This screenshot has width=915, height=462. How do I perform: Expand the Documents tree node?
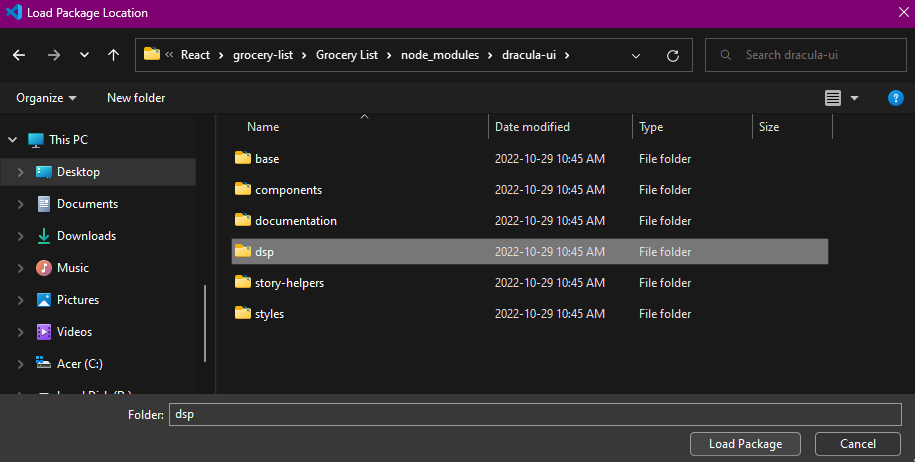click(20, 204)
